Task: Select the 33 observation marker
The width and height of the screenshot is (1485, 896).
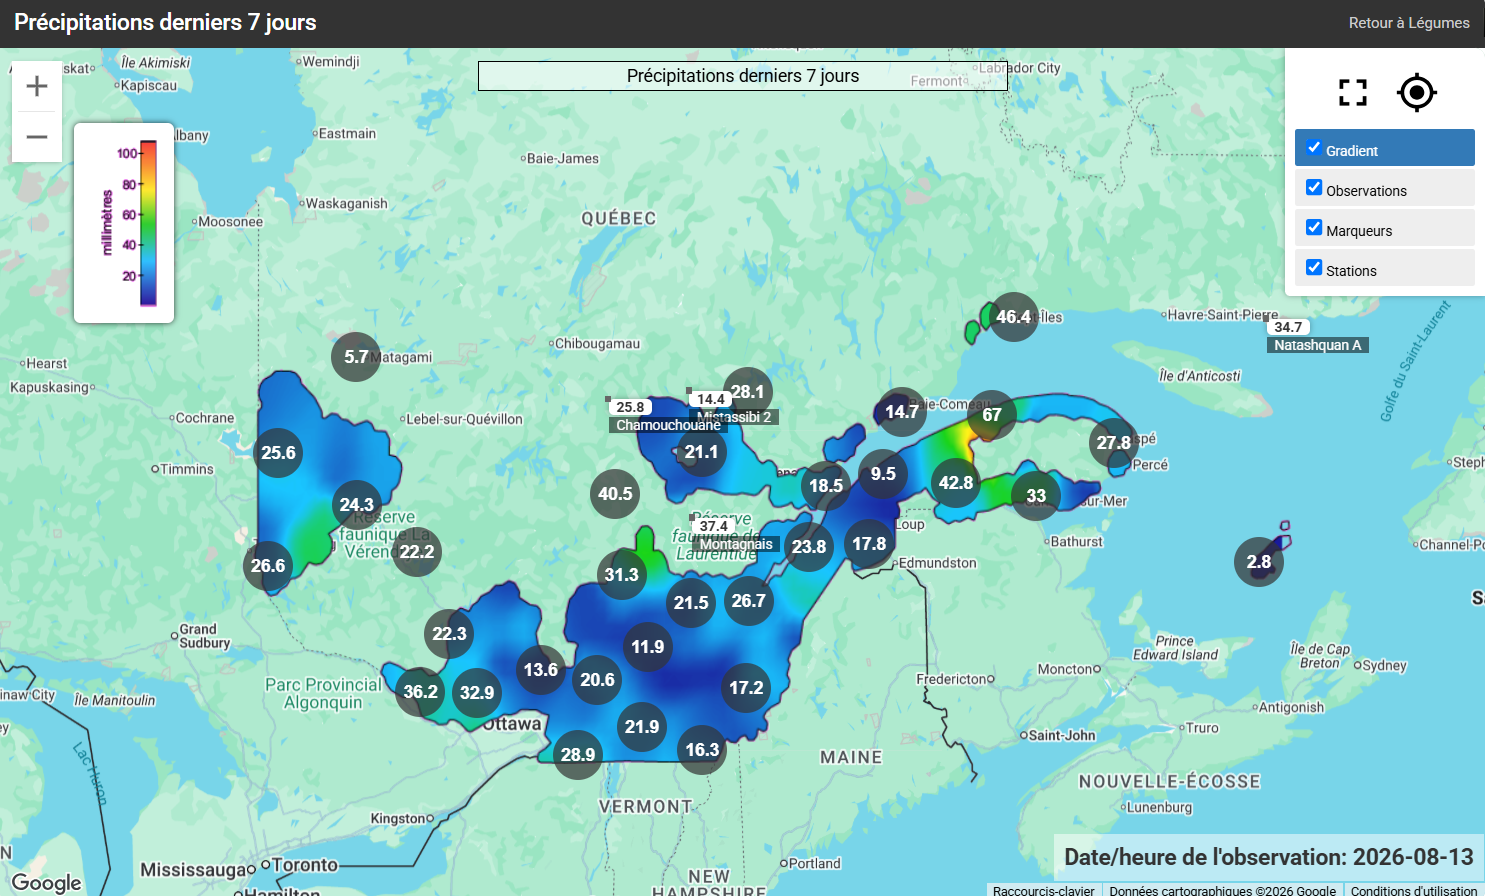Action: 1036,496
